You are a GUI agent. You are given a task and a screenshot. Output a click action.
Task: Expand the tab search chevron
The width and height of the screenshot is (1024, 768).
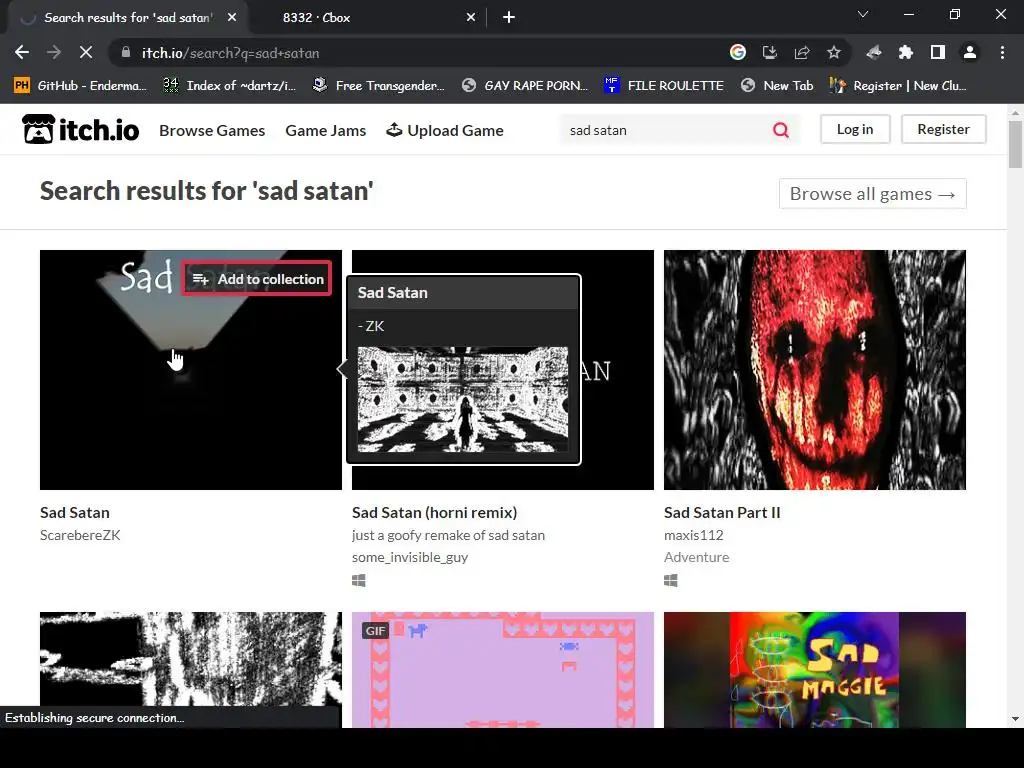[x=863, y=14]
